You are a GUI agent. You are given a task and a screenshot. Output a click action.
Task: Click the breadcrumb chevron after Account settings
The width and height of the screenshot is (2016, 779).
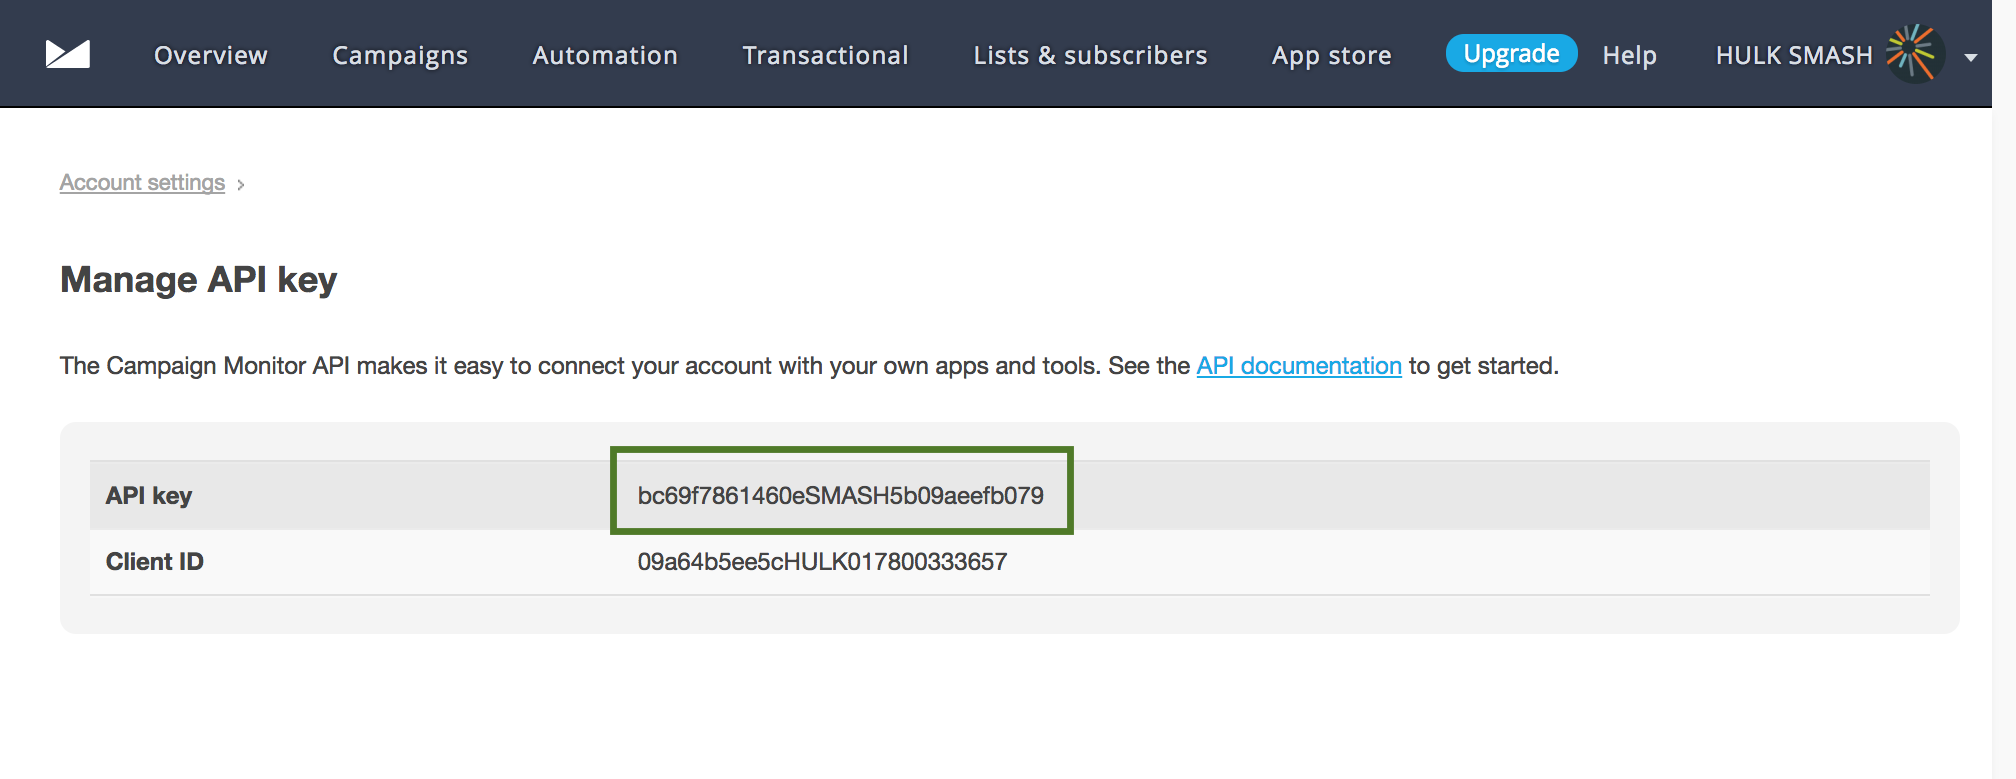241,185
